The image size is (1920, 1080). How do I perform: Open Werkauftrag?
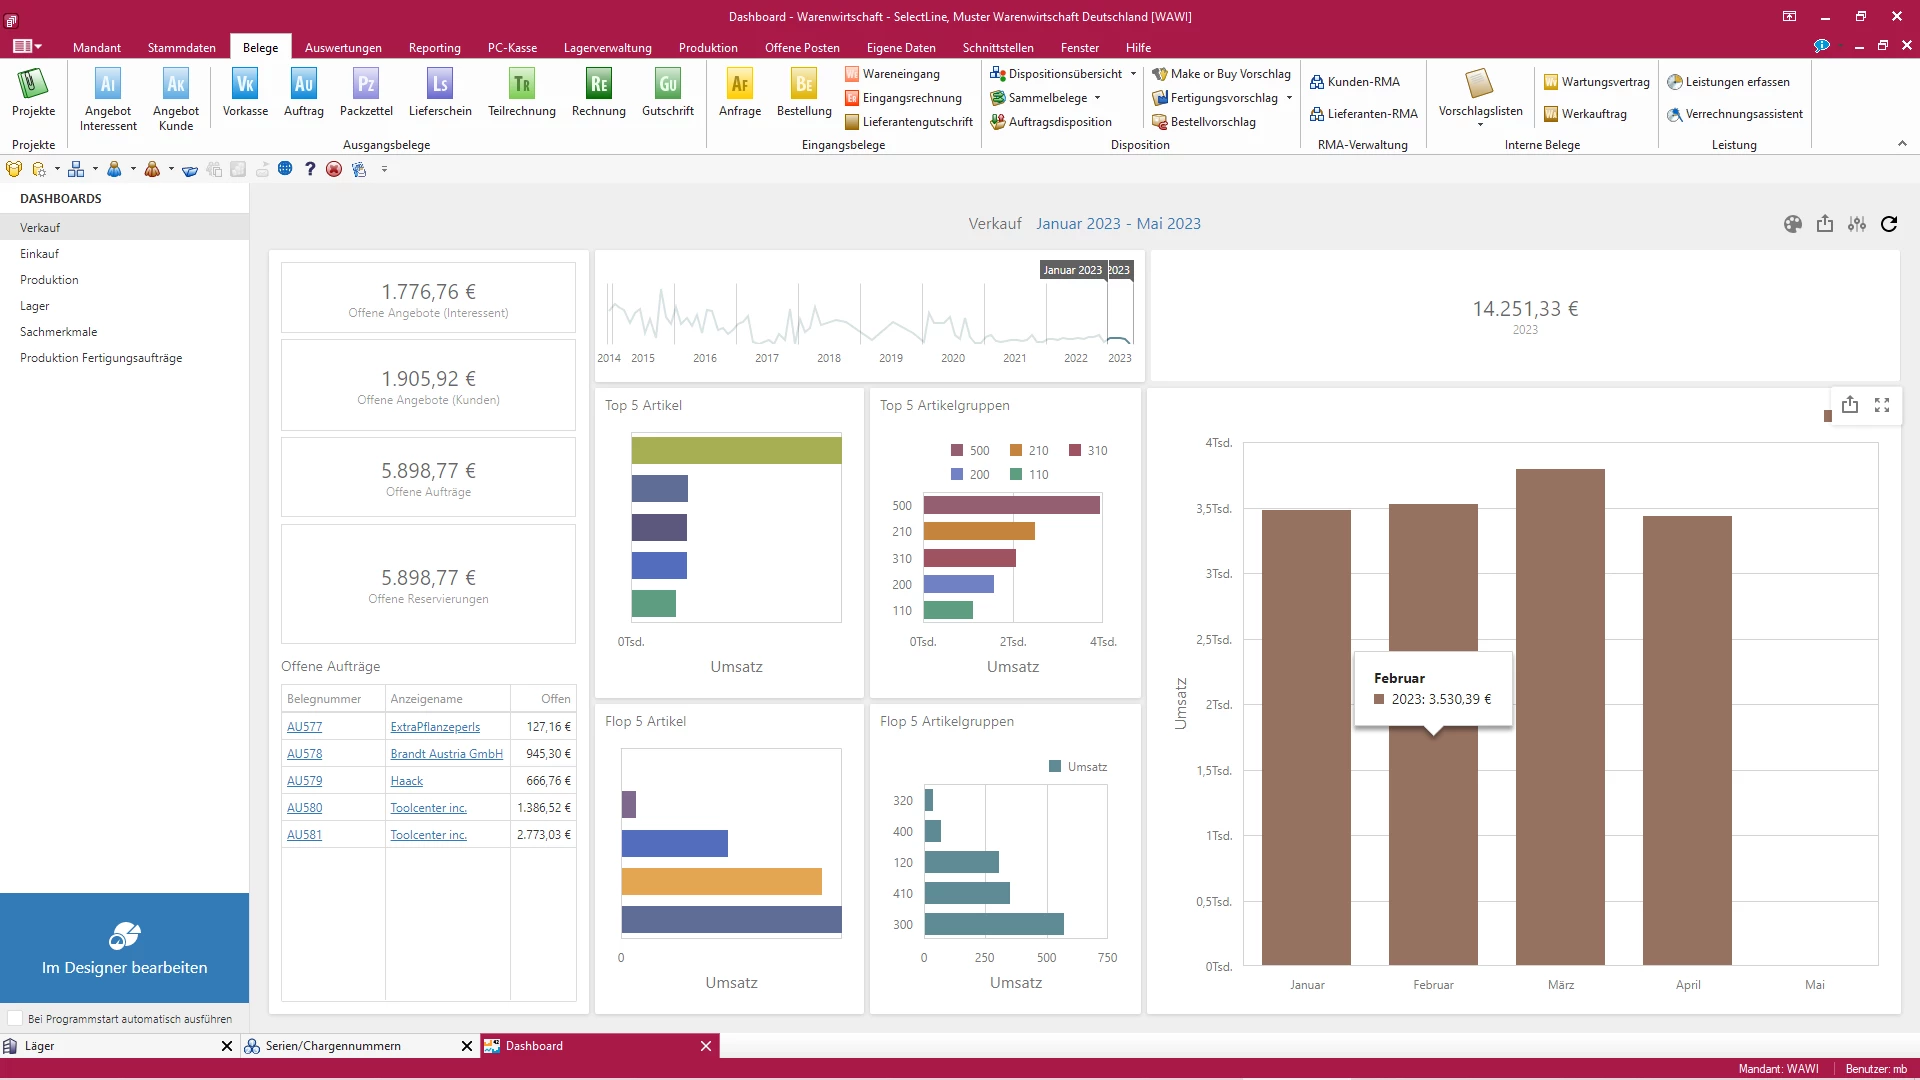point(1585,114)
